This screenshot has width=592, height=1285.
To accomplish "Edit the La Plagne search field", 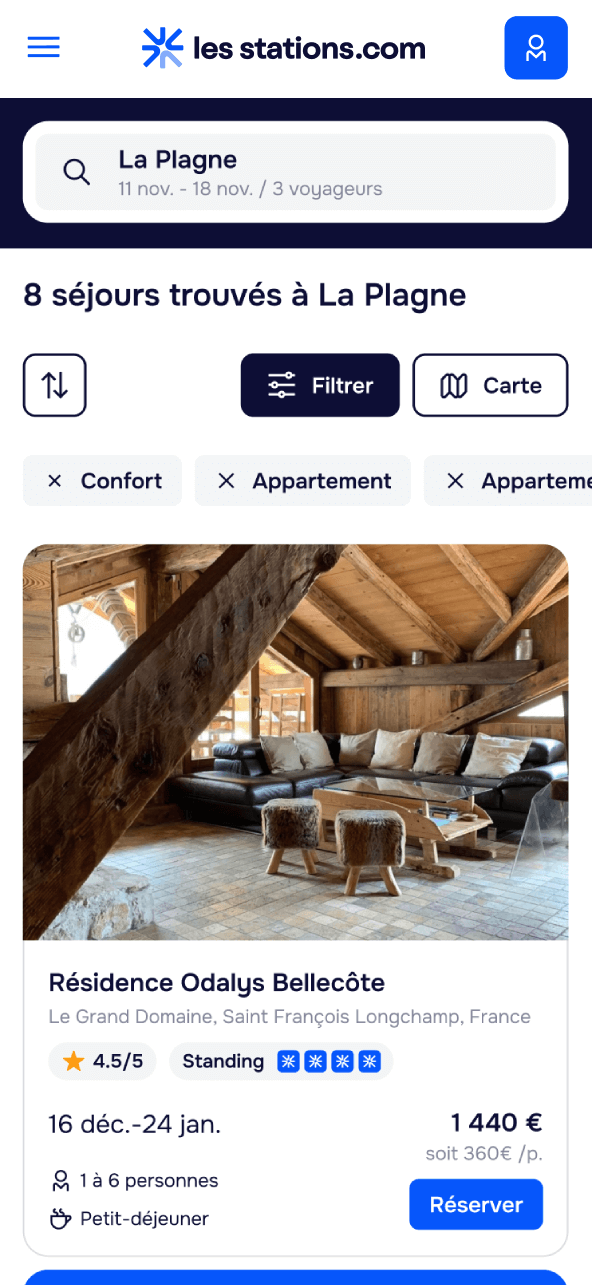I will [296, 172].
